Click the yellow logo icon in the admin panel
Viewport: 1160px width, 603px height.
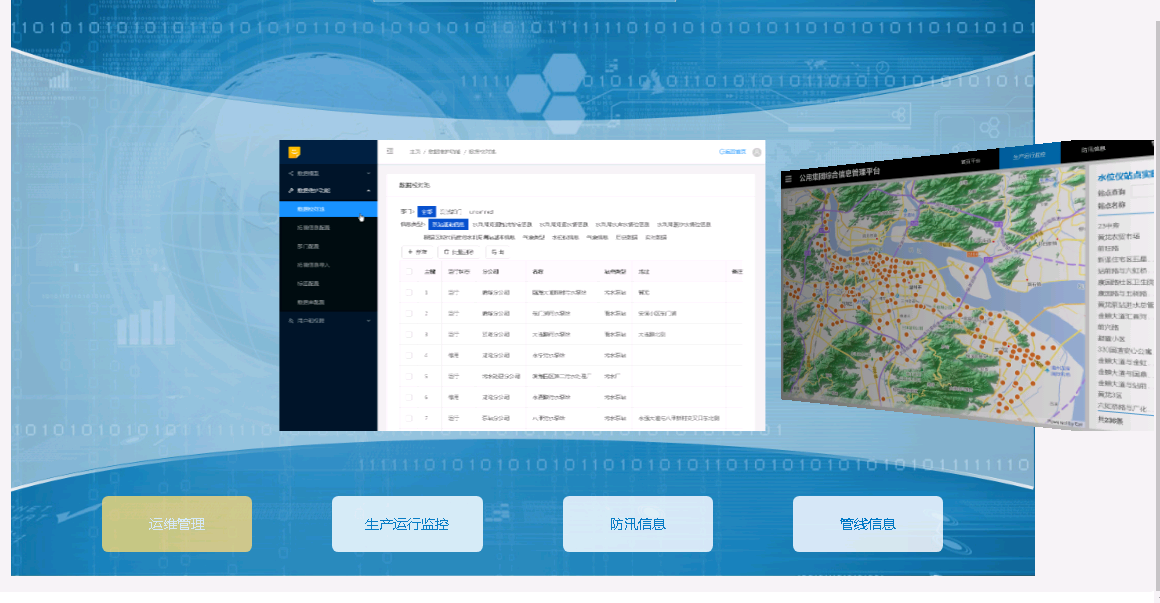[294, 153]
